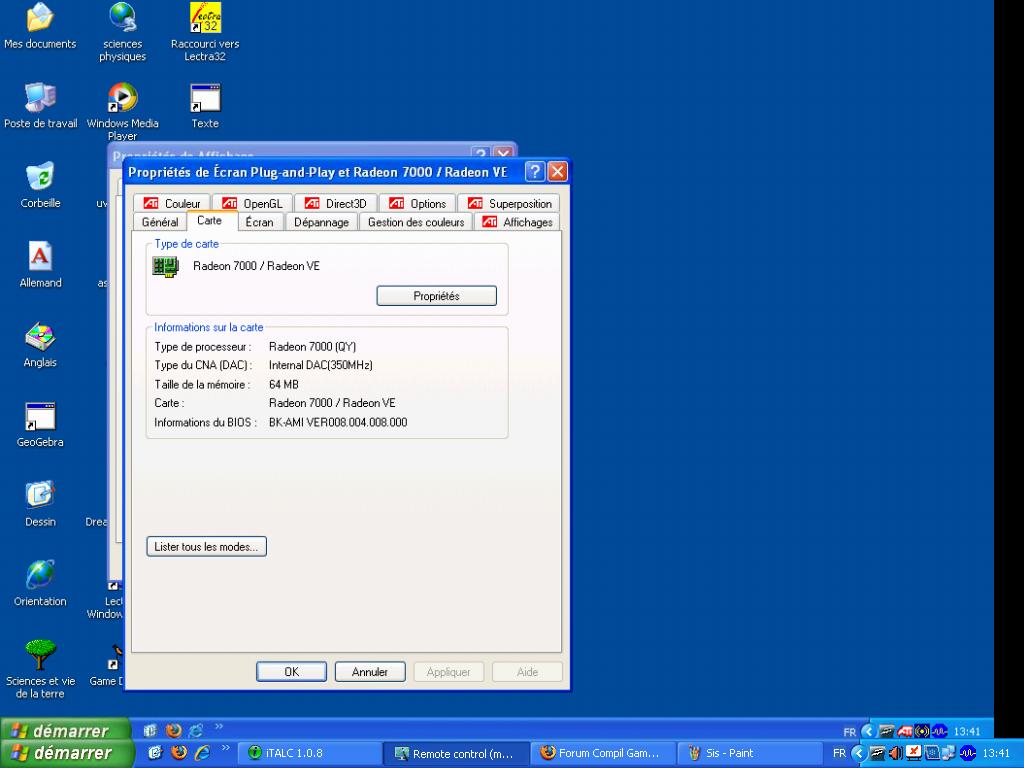Click the local taskbar clock showing 13:41
The height and width of the screenshot is (768, 1024).
click(x=996, y=754)
